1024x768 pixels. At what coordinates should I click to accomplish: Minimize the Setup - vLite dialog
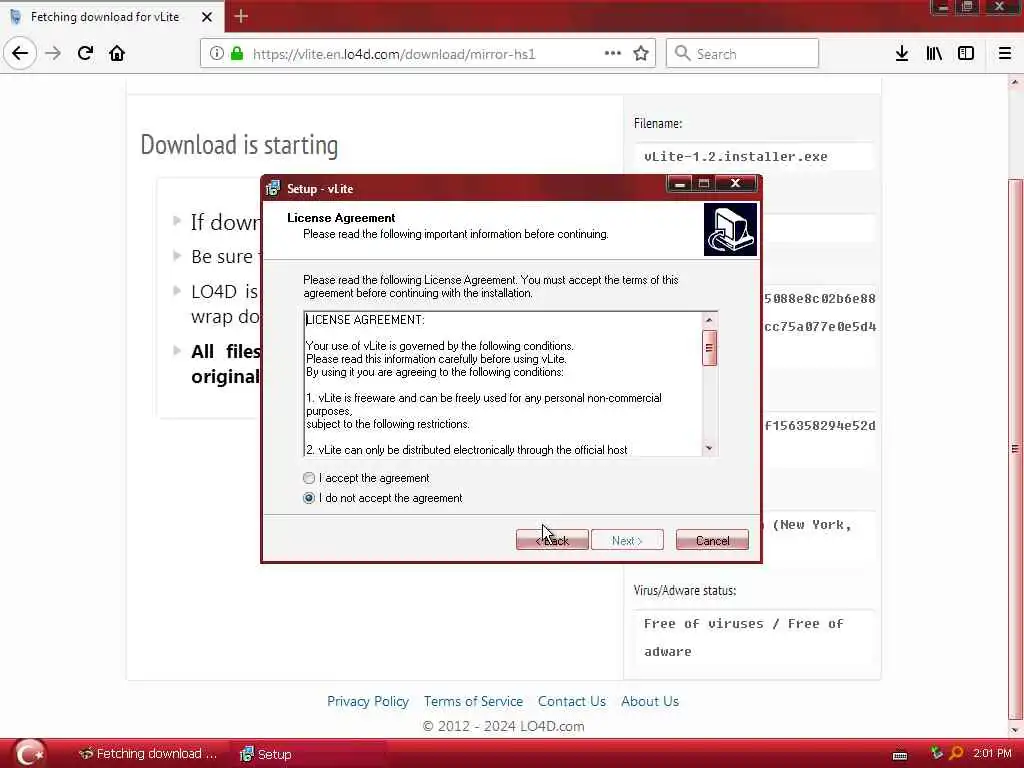(679, 184)
